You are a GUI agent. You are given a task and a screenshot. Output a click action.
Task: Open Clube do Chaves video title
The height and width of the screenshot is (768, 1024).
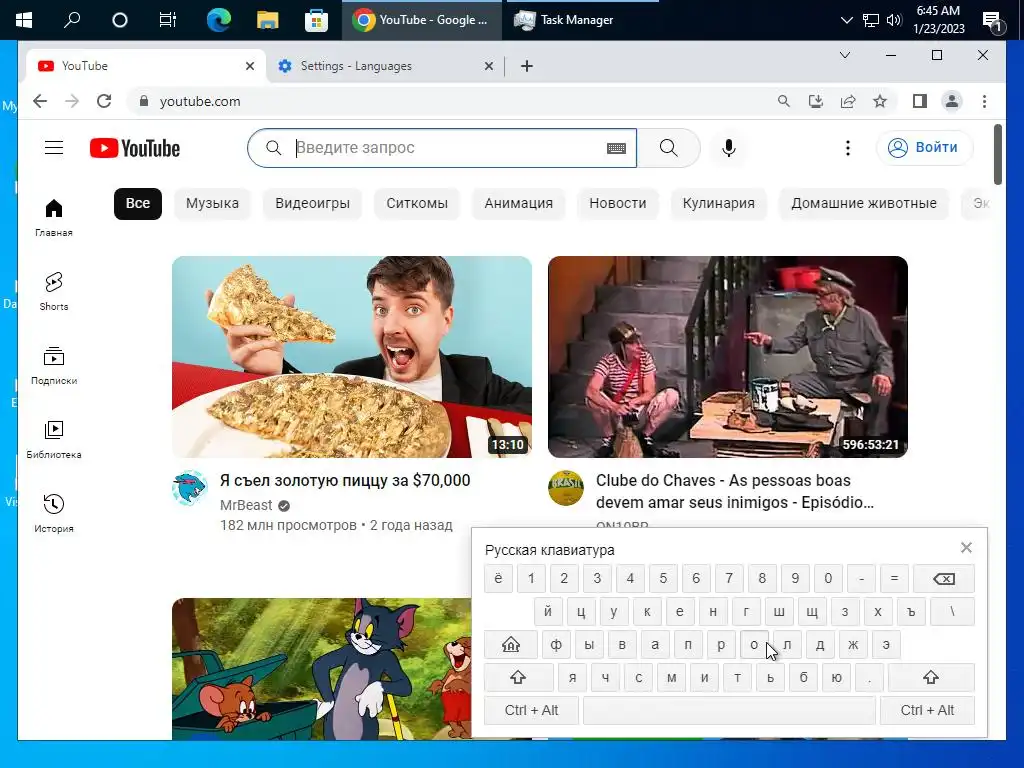[x=735, y=492]
